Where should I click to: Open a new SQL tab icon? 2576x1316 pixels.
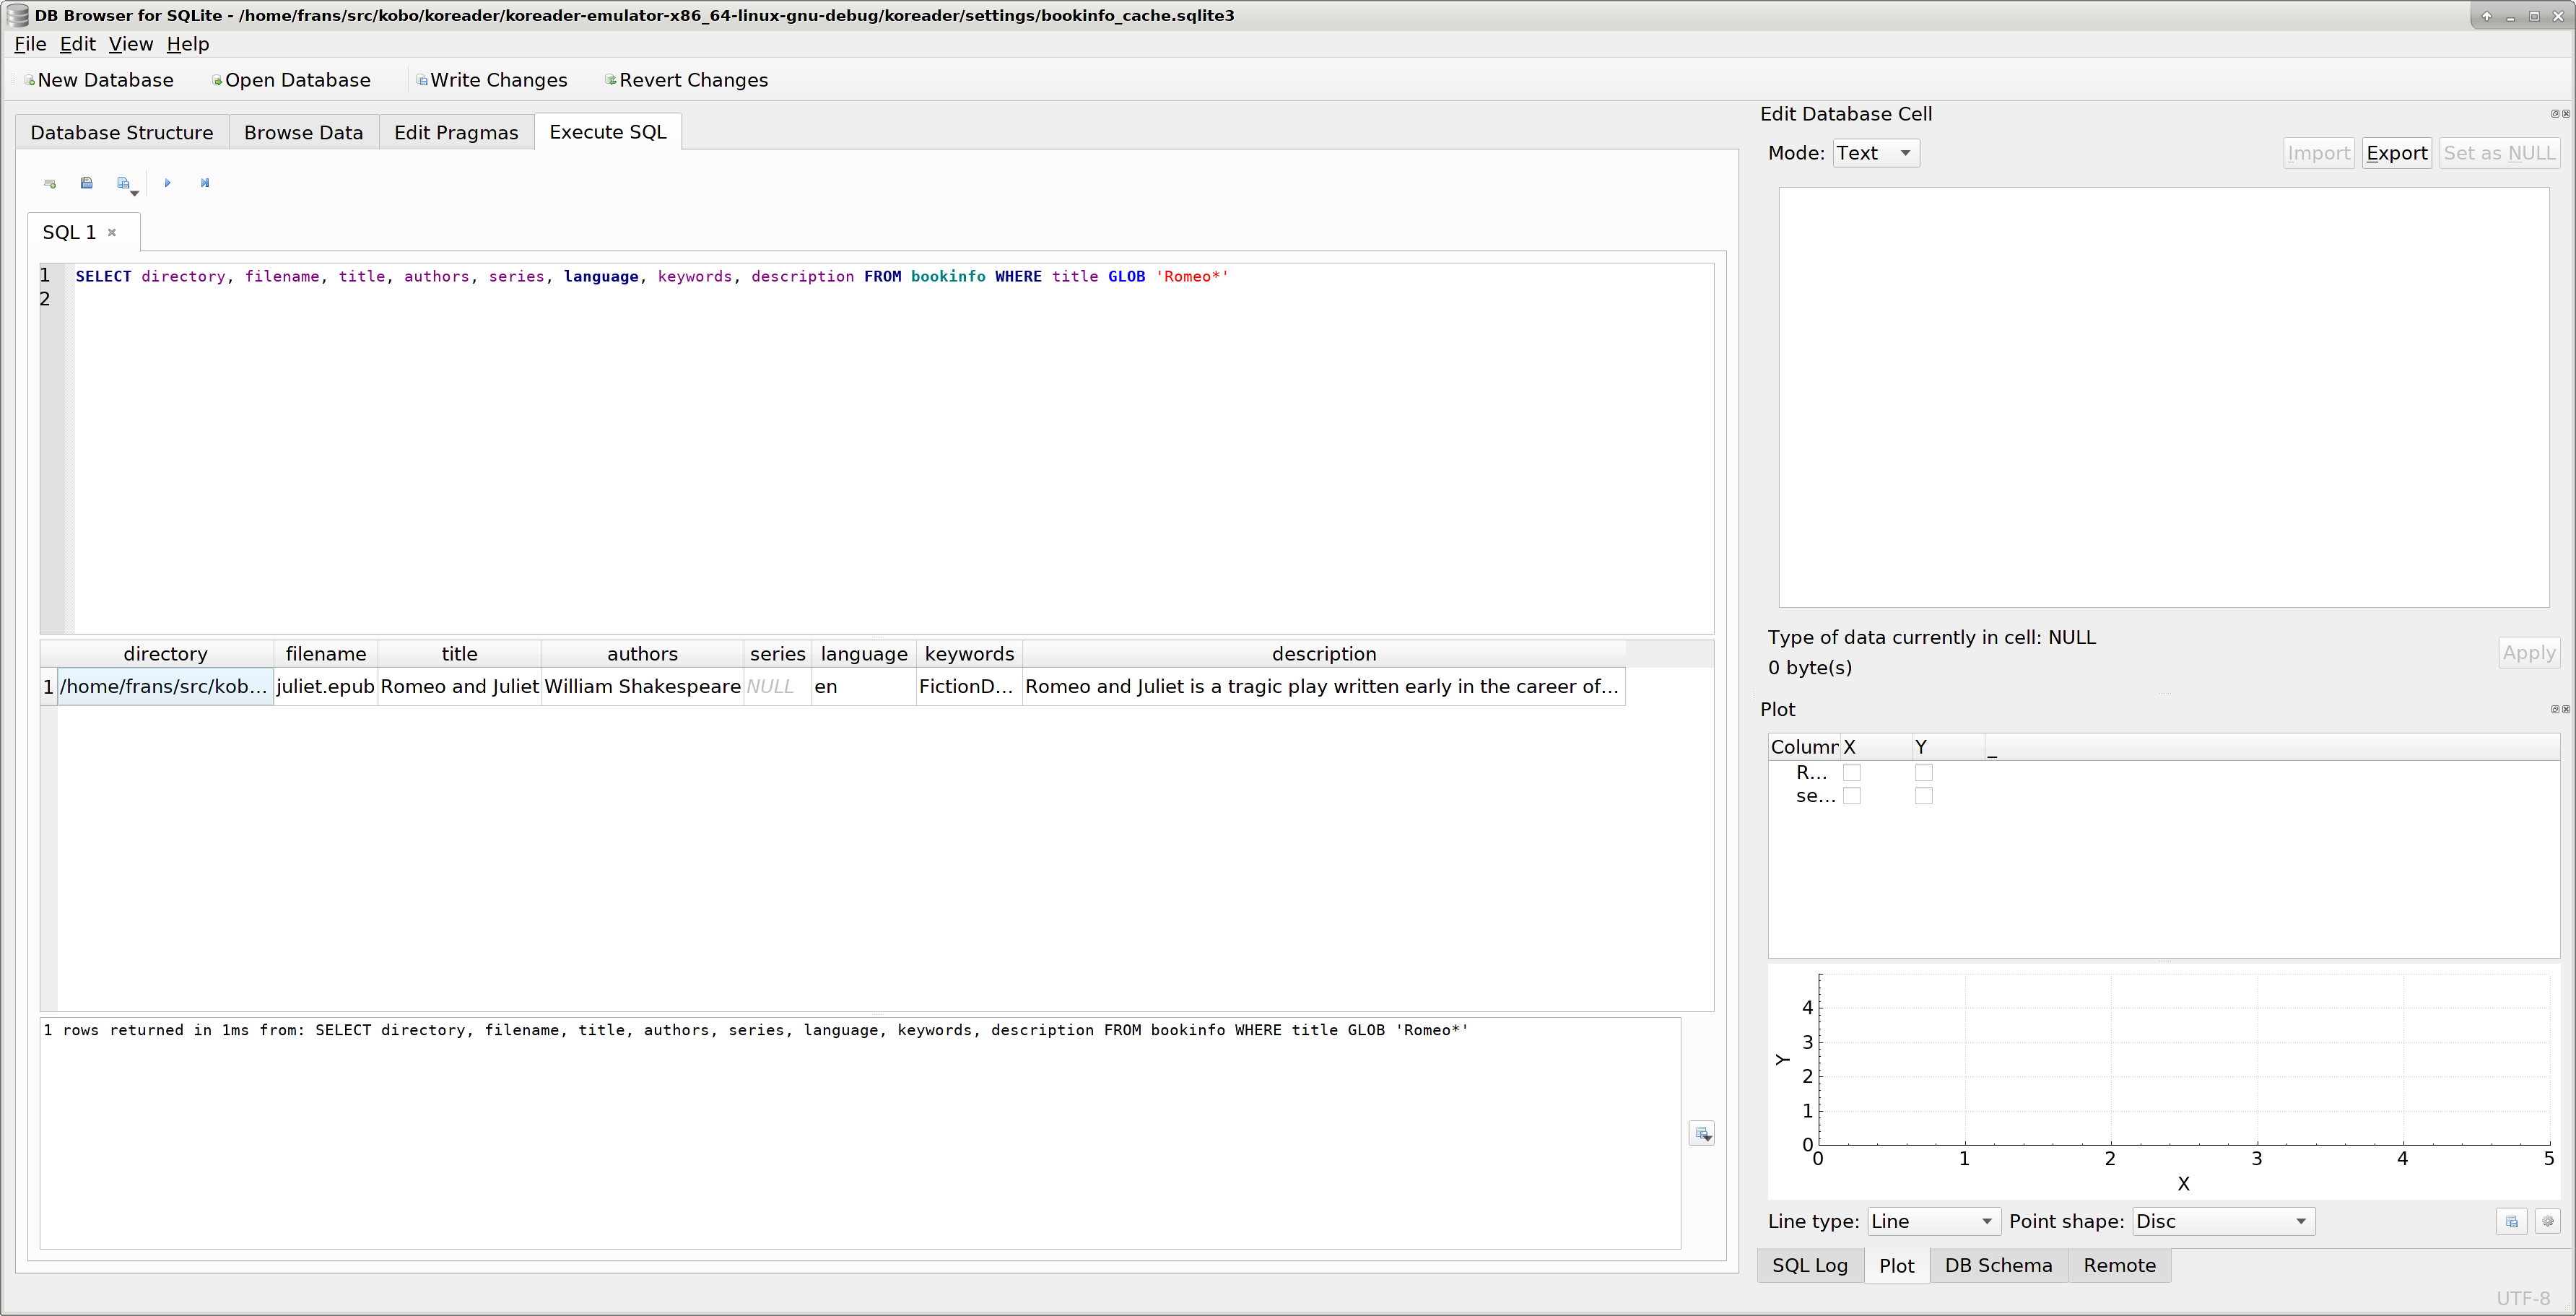pyautogui.click(x=50, y=183)
